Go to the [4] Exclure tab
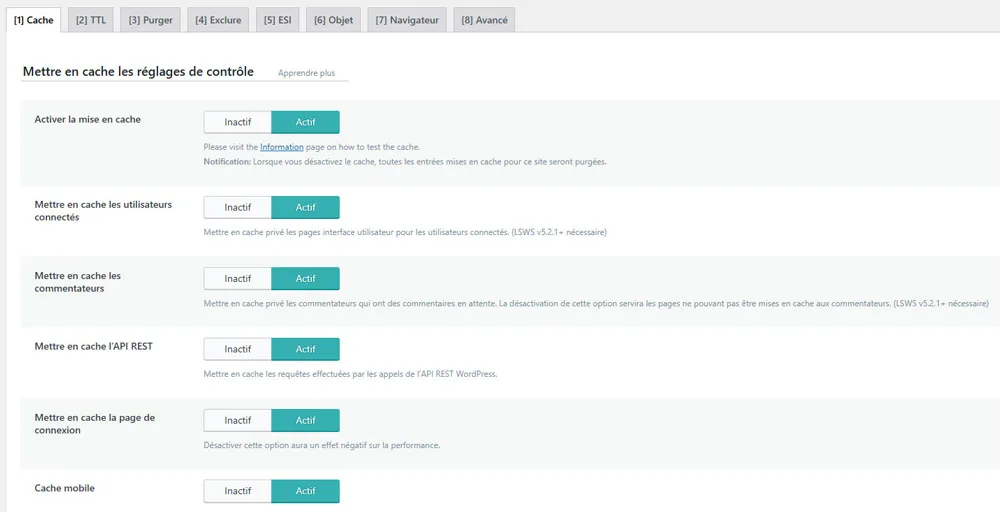Screen dimensions: 1000x512 click(218, 20)
